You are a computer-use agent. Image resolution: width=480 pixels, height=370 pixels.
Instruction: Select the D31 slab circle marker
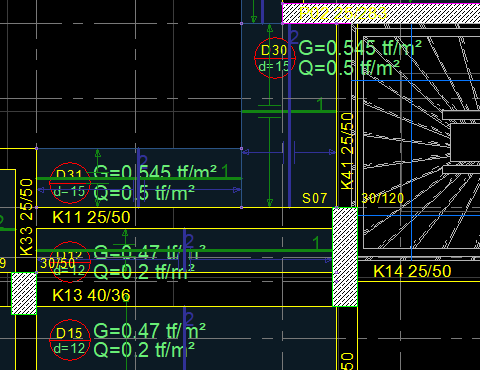click(x=70, y=183)
